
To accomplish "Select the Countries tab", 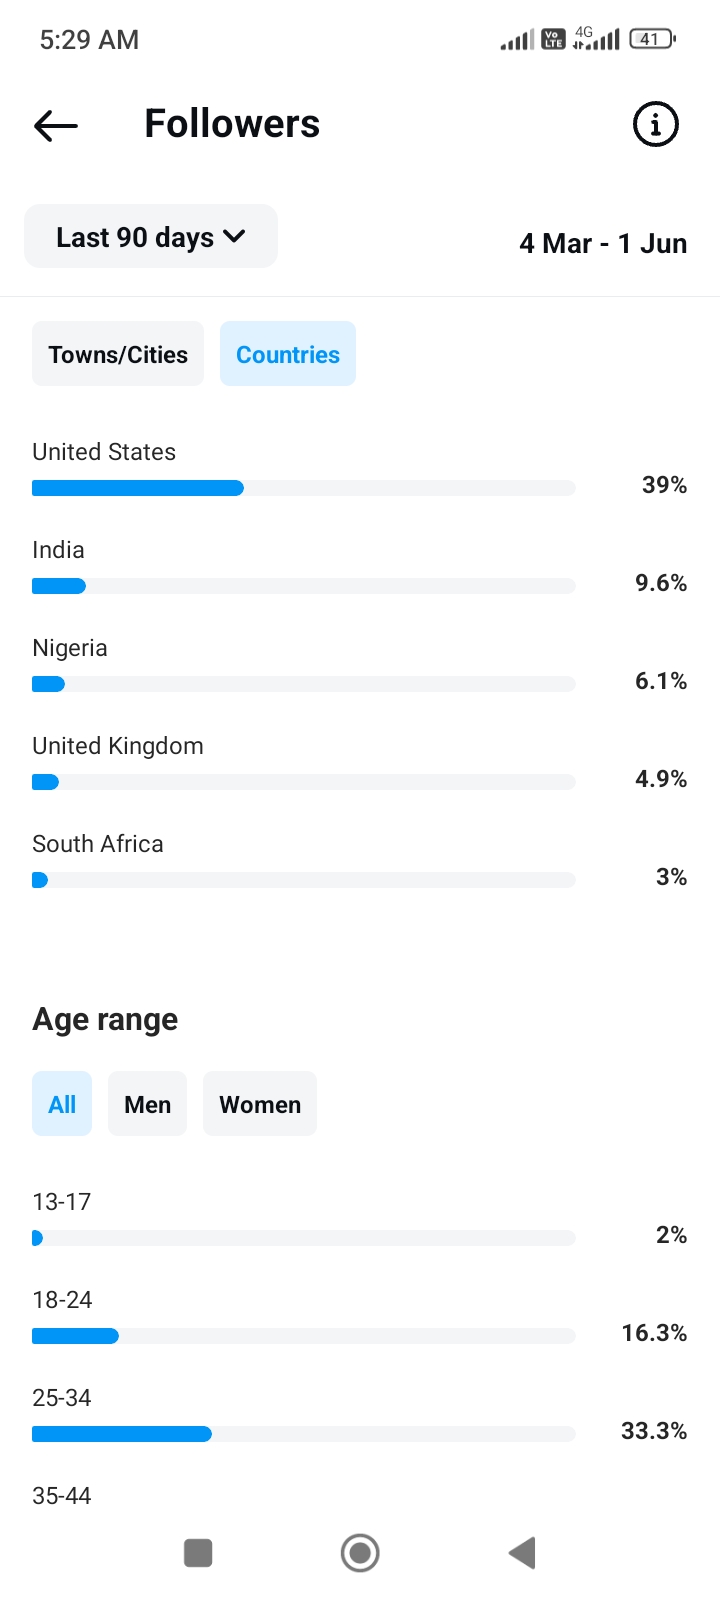I will point(288,354).
